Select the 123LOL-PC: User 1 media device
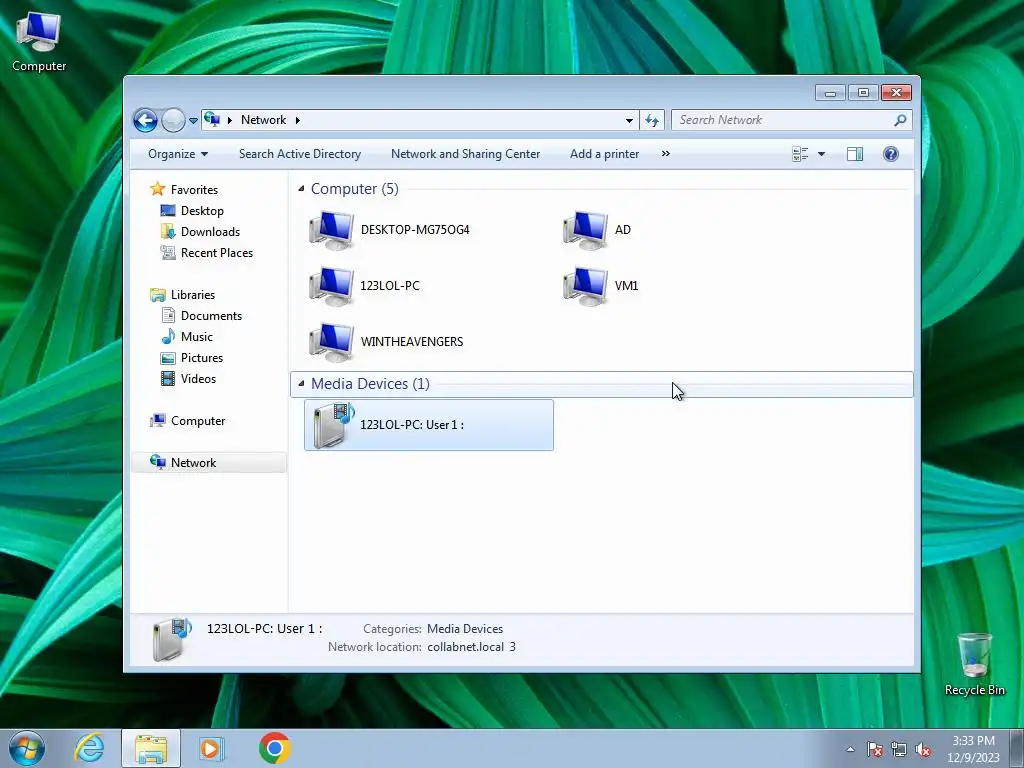This screenshot has width=1024, height=768. 428,425
